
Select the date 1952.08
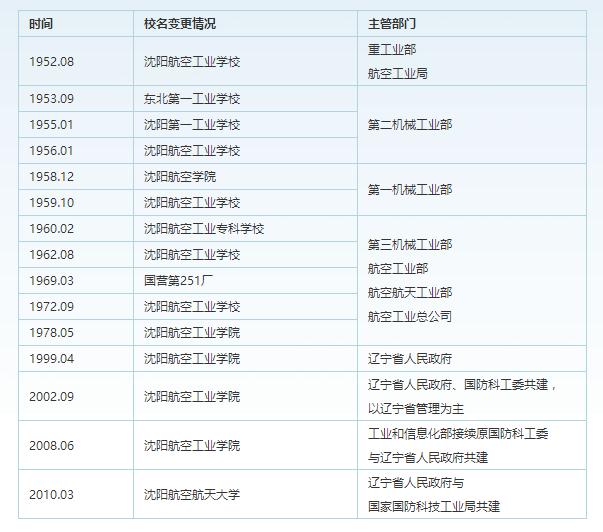click(x=52, y=62)
